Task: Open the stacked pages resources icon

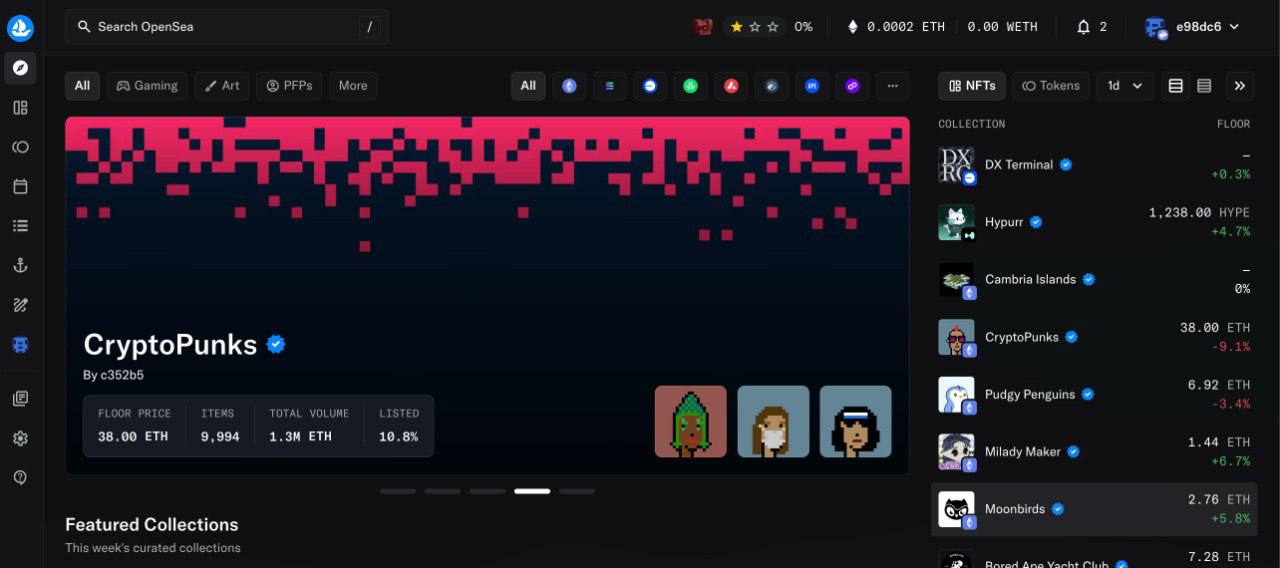Action: (x=20, y=399)
